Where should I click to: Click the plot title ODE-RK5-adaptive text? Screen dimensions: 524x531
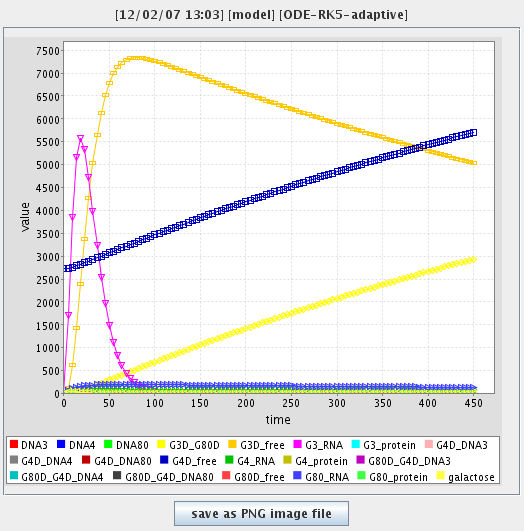343,15
